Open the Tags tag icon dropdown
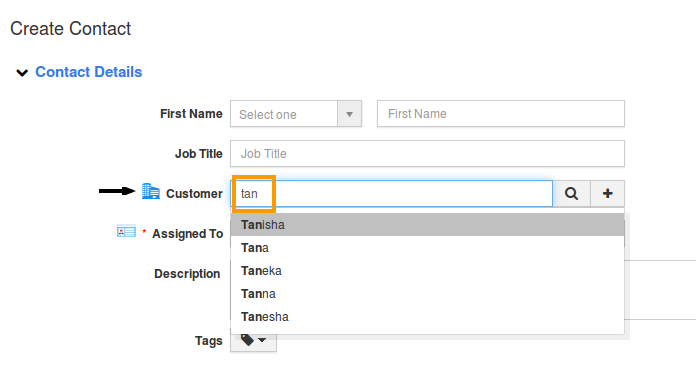Image resolution: width=696 pixels, height=368 pixels. coord(253,340)
